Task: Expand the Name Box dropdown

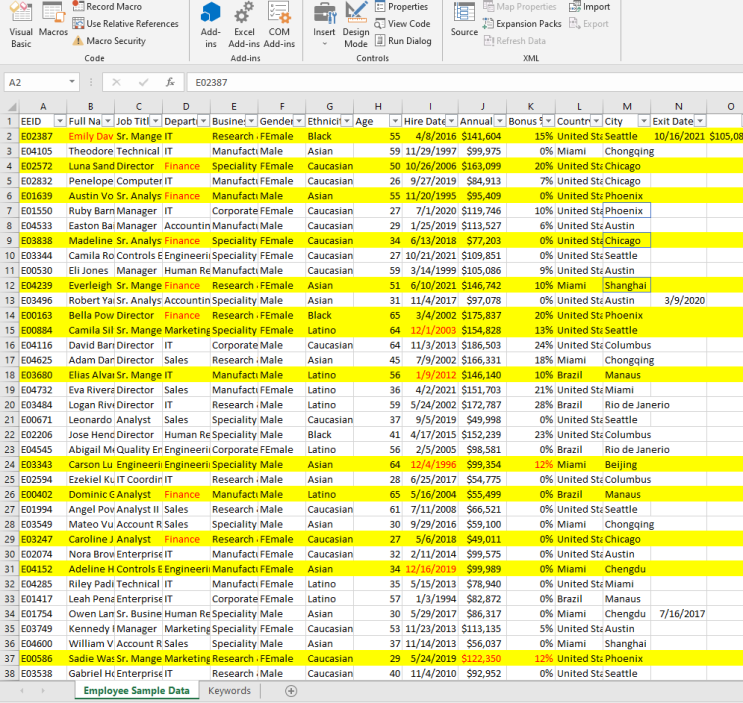Action: pos(72,83)
